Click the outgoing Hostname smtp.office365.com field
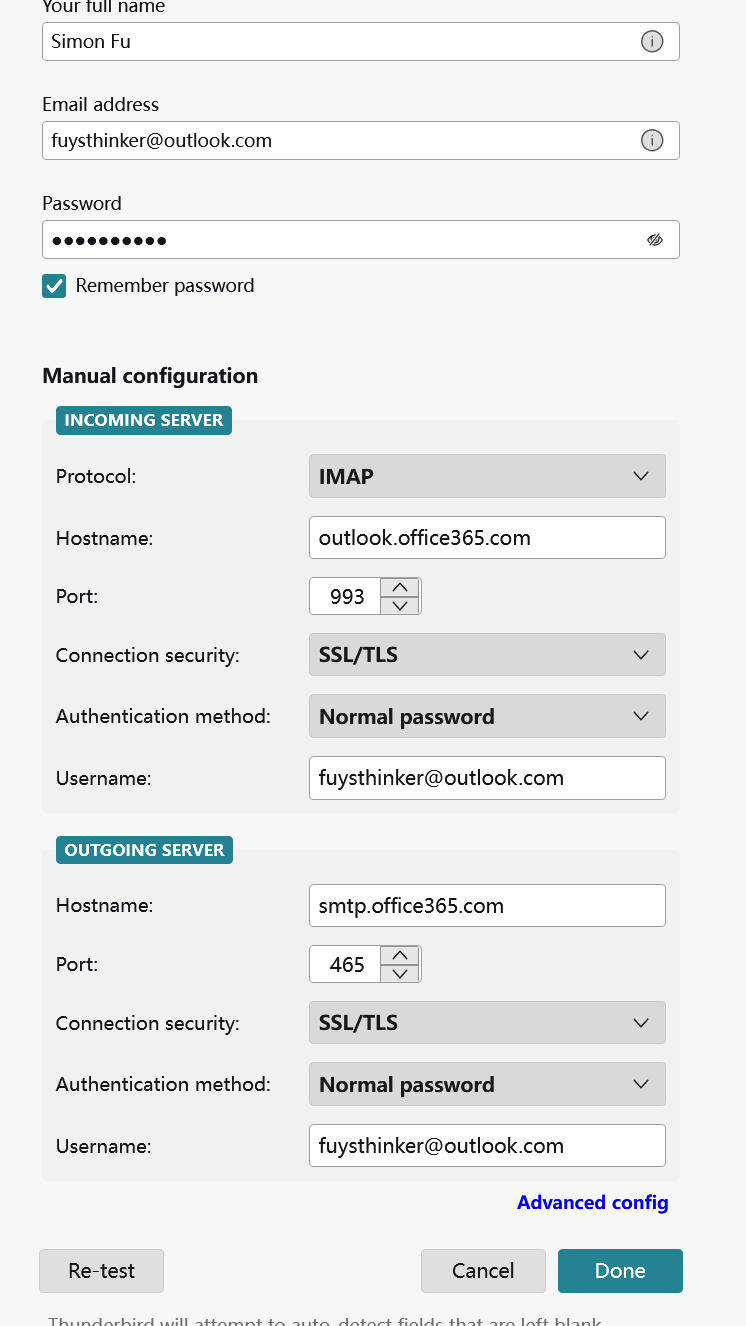The width and height of the screenshot is (746, 1326). point(487,906)
